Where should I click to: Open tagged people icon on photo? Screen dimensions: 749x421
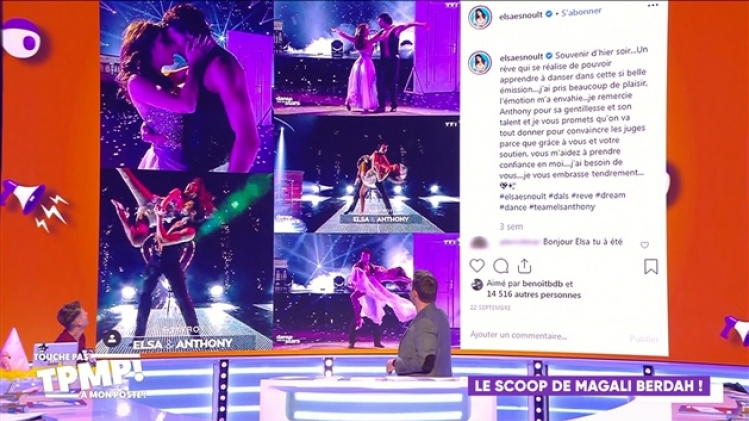point(112,339)
